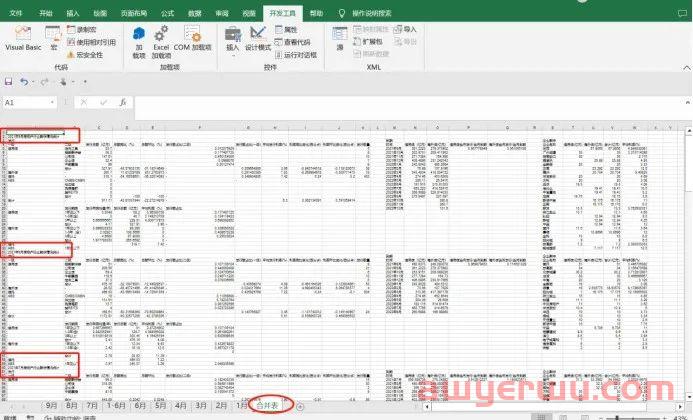Click XML 导入 import
Image resolution: width=693 pixels, height=420 pixels.
pyautogui.click(x=405, y=29)
